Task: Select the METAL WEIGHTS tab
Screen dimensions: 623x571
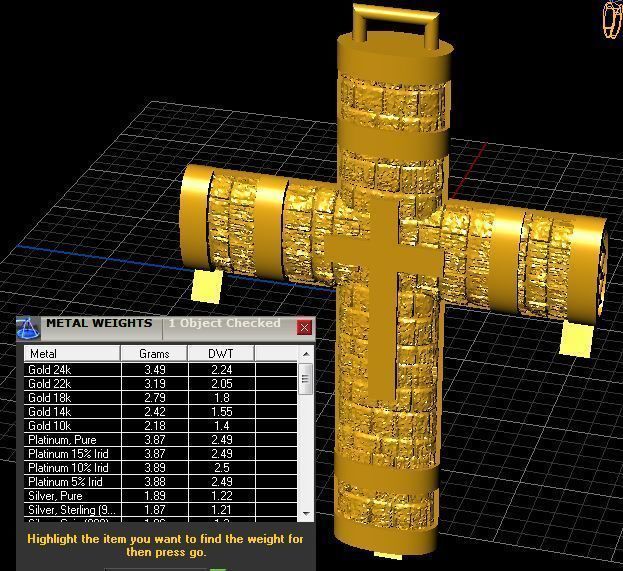Action: 99,323
